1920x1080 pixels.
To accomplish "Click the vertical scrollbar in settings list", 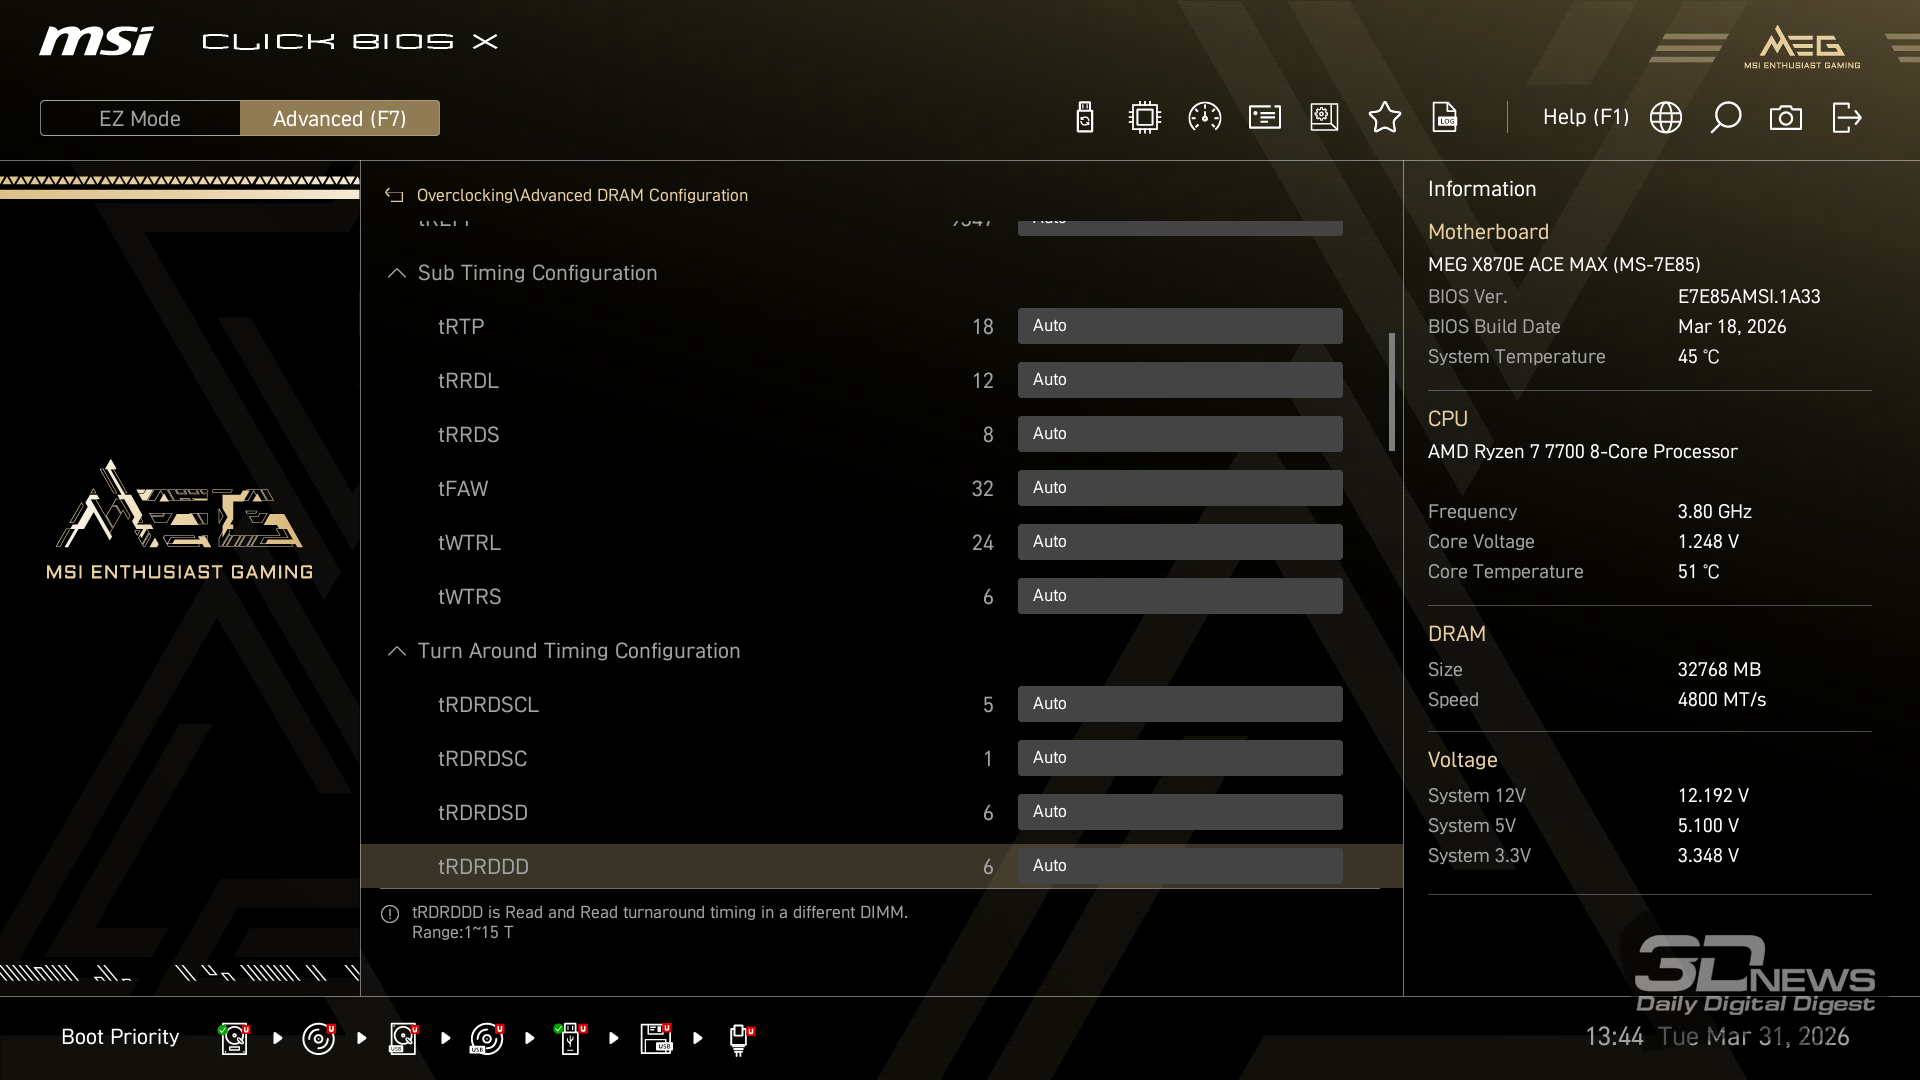I will tap(1391, 392).
